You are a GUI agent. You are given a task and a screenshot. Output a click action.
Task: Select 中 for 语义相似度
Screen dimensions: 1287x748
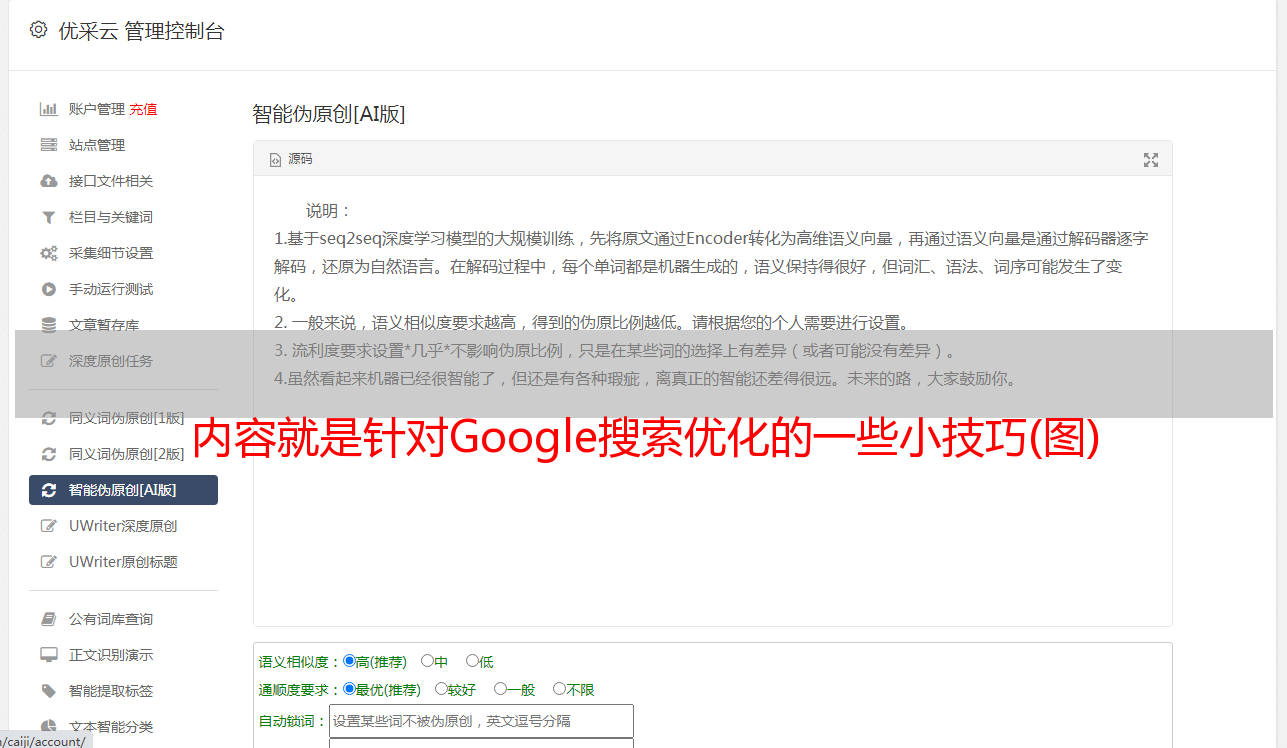click(427, 661)
